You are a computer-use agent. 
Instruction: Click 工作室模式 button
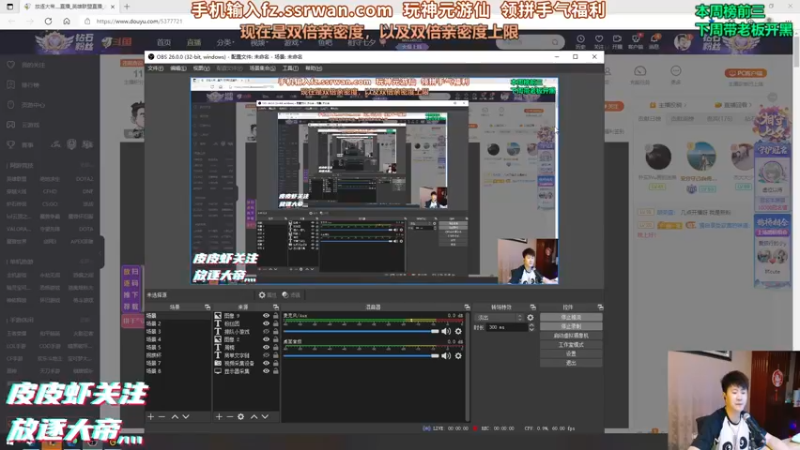click(571, 345)
